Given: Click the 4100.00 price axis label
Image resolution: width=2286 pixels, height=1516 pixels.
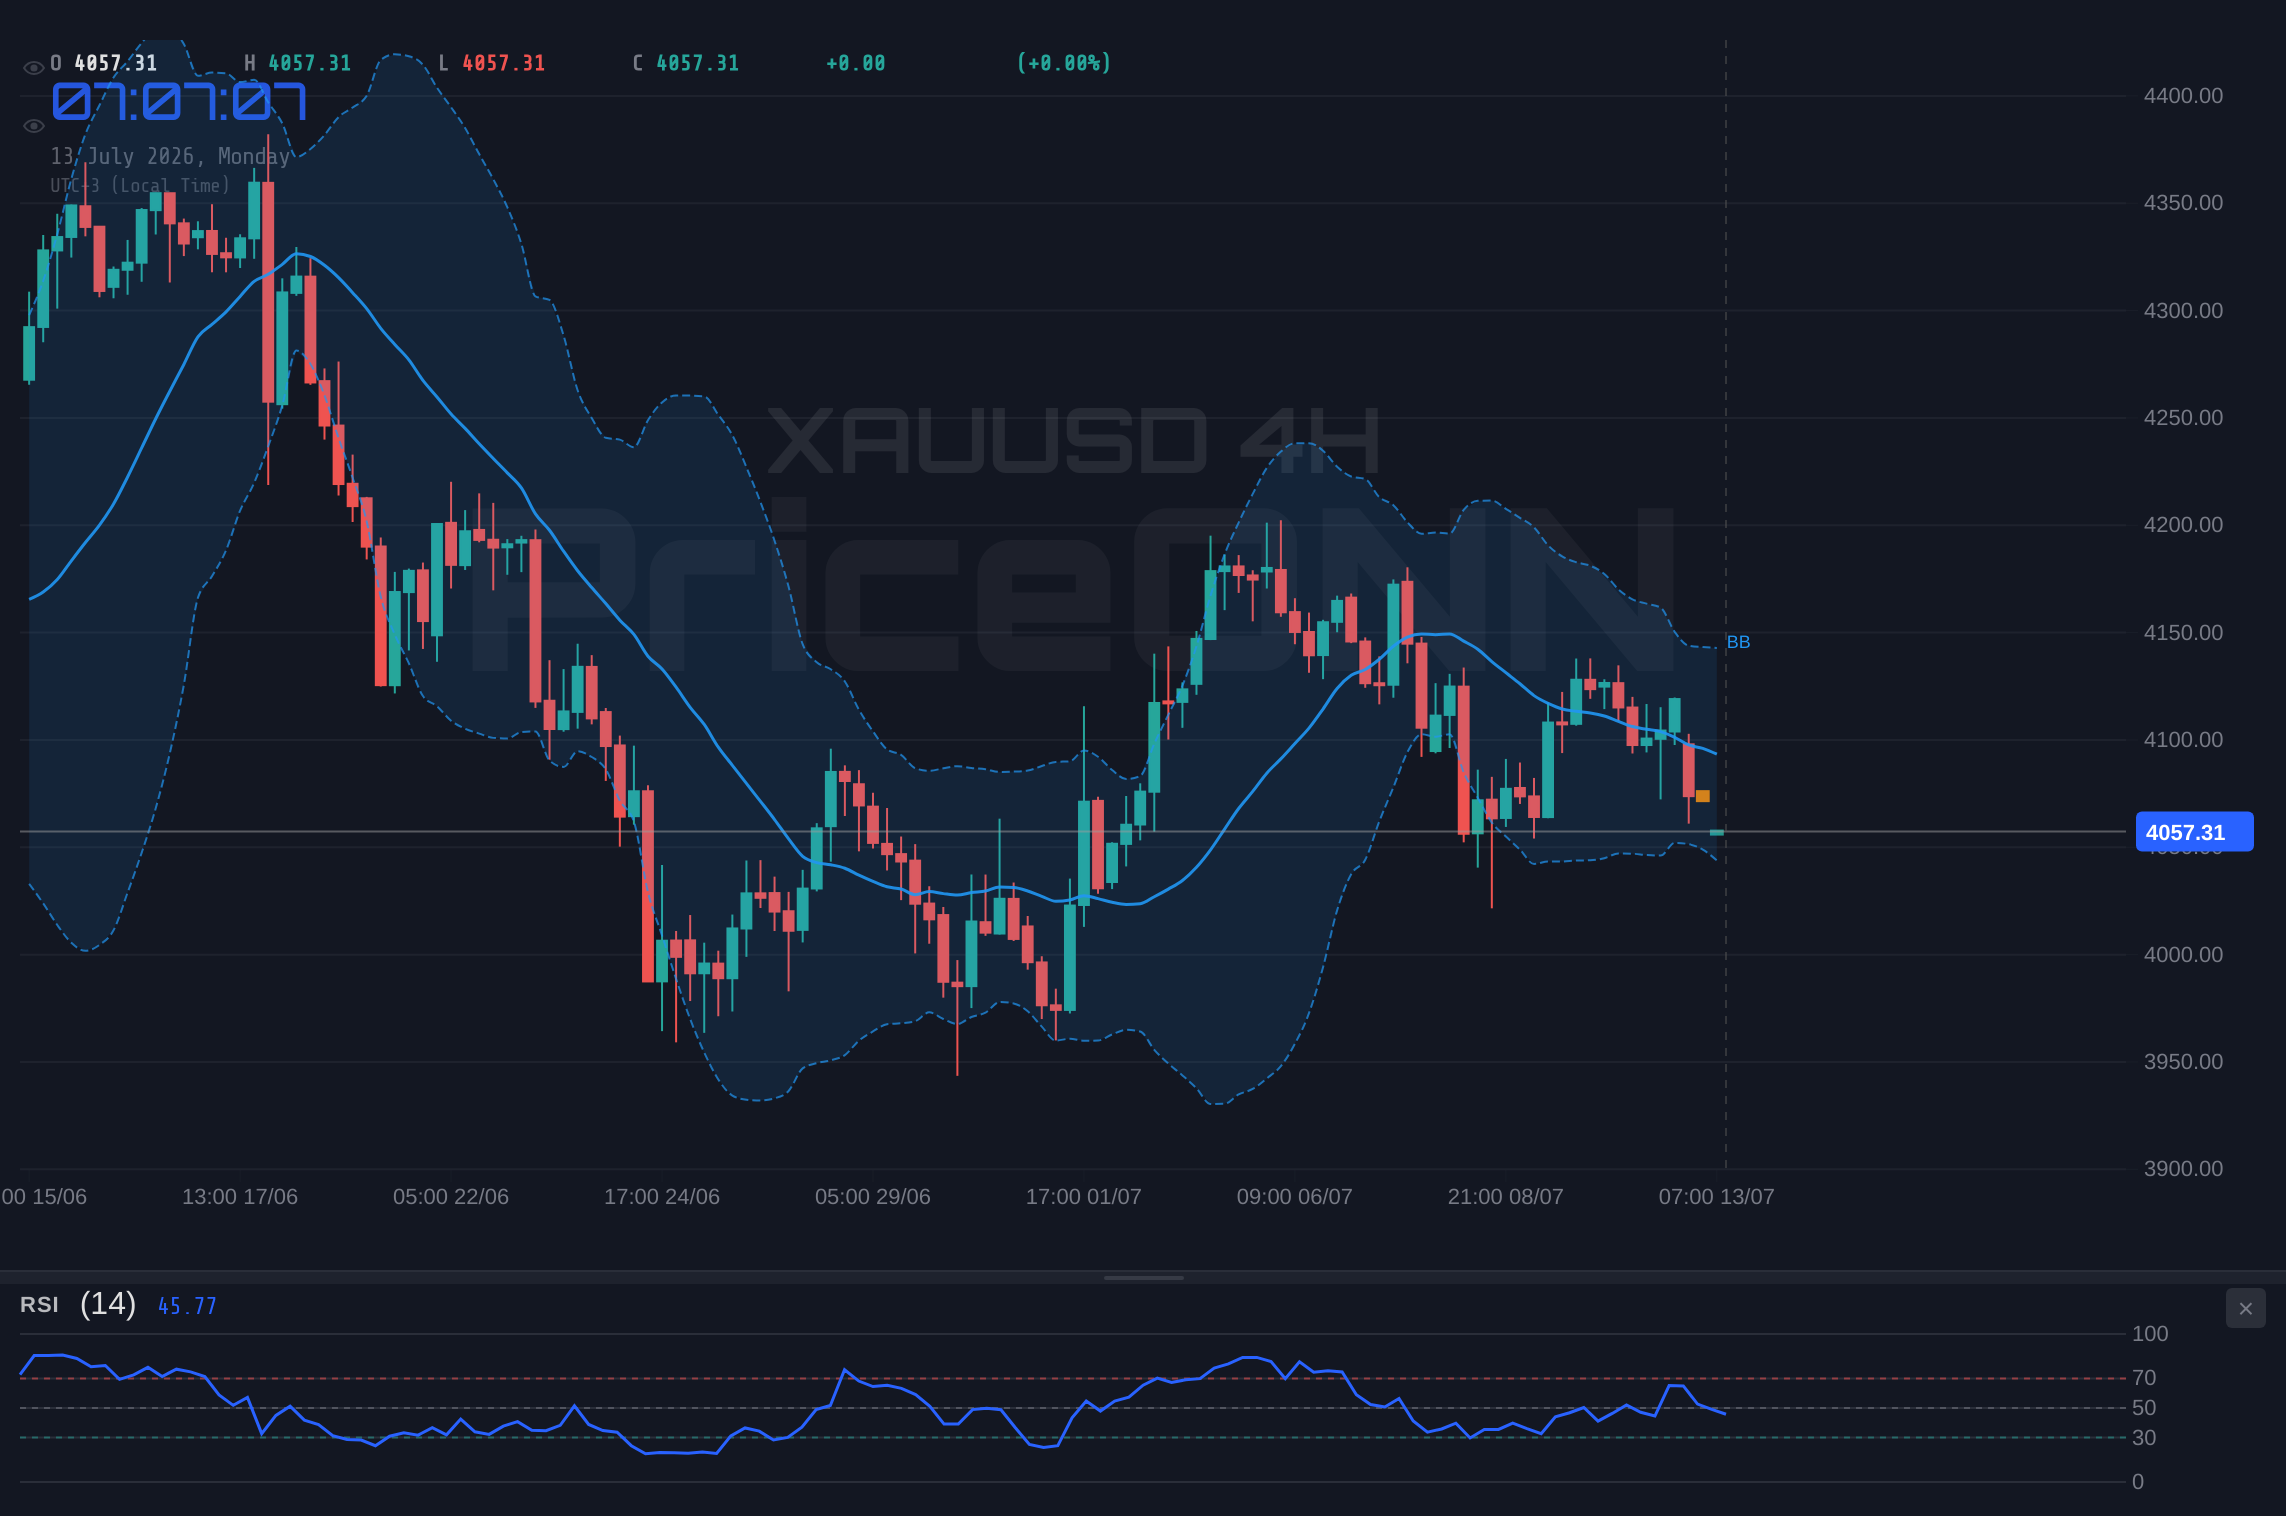Looking at the screenshot, I should coord(2183,740).
